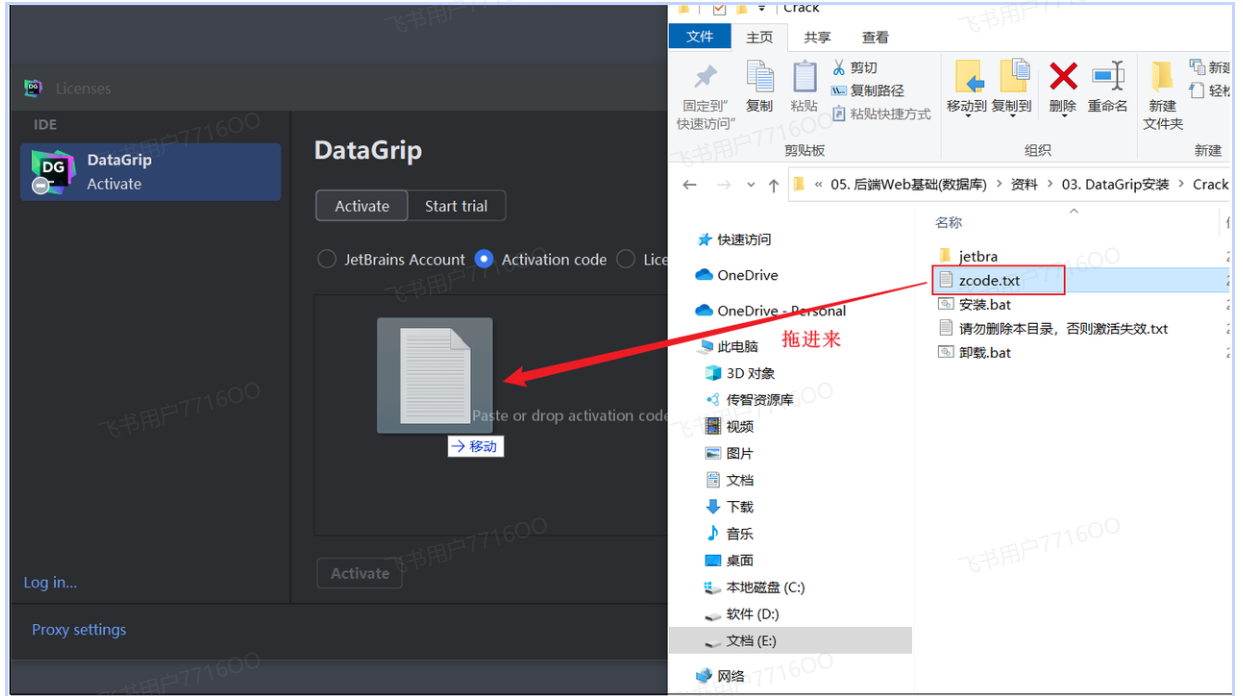Click the 名称 column header
Screen dimensions: 1243x696
(x=949, y=223)
